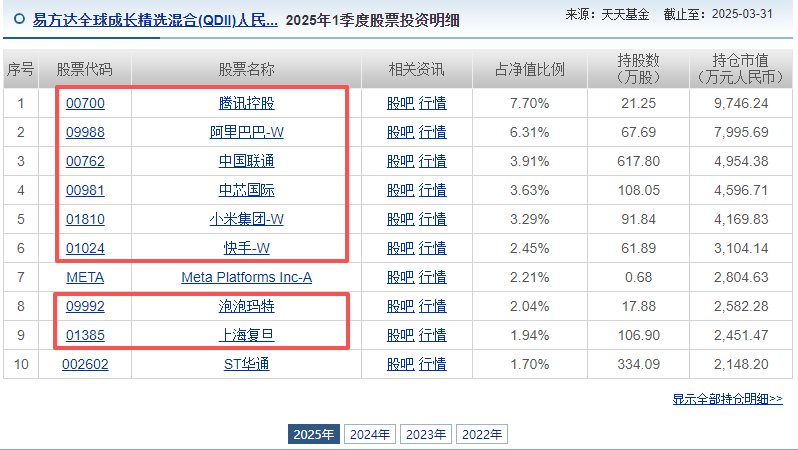Click the 截止至: 2025-03-31 date text
Image resolution: width=798 pixels, height=450 pixels.
[x=718, y=14]
